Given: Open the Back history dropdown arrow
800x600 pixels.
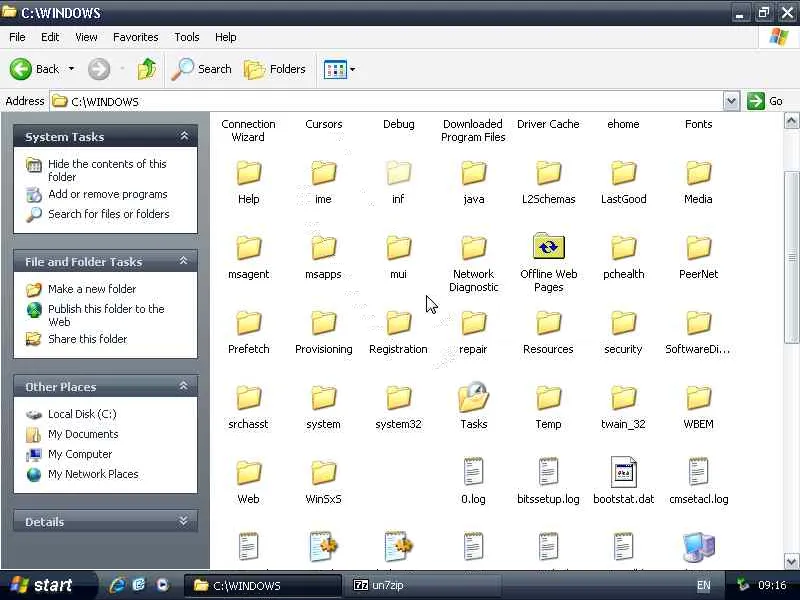Looking at the screenshot, I should [x=71, y=69].
